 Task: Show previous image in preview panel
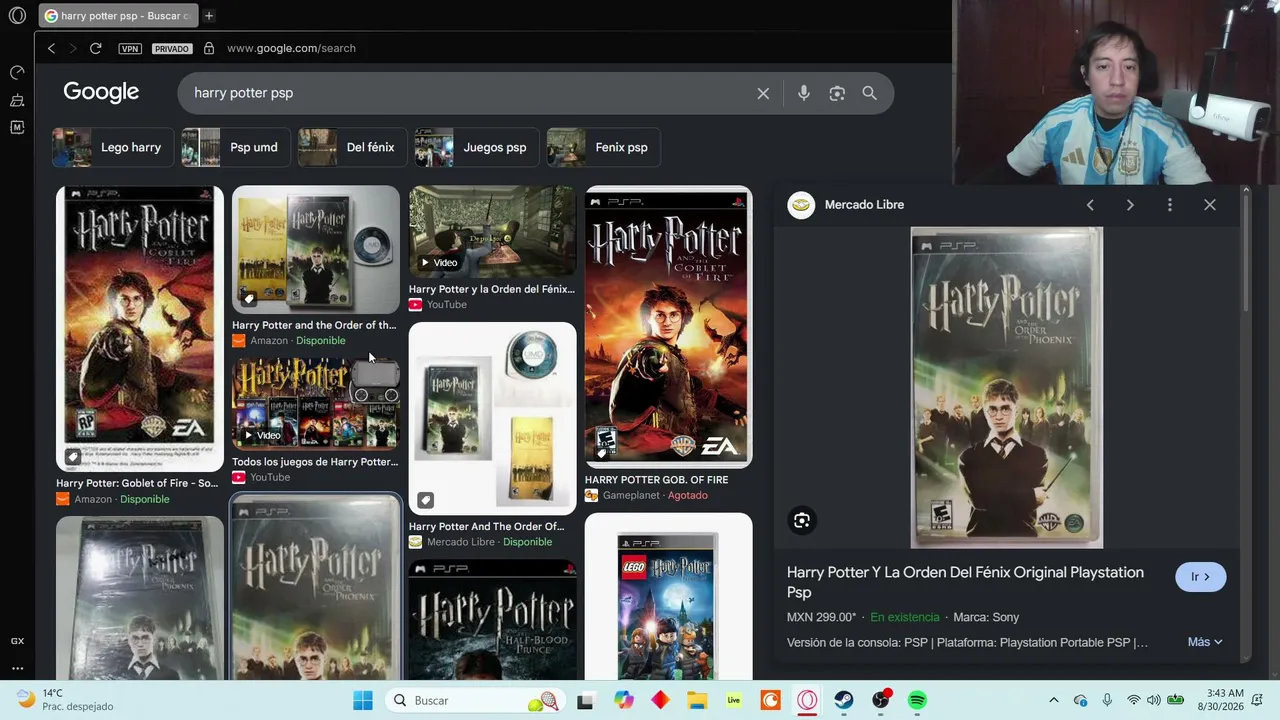pos(1090,205)
